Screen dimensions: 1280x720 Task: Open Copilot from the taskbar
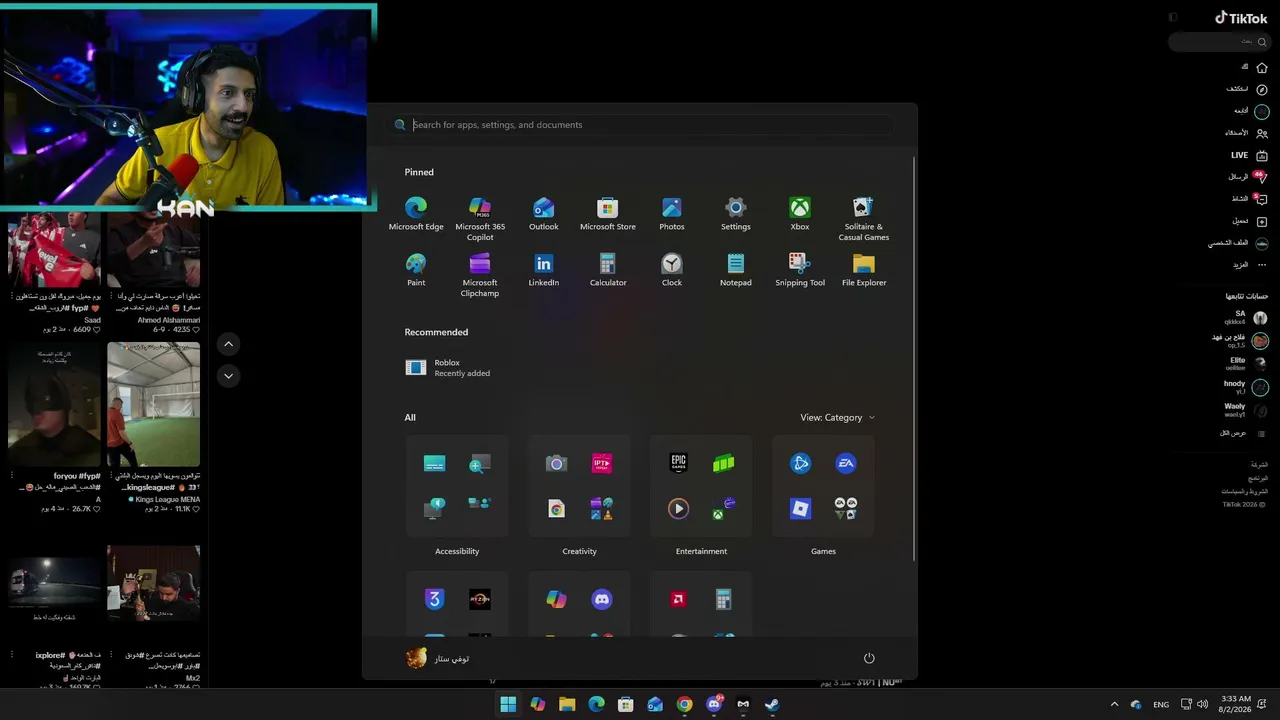[x=538, y=704]
